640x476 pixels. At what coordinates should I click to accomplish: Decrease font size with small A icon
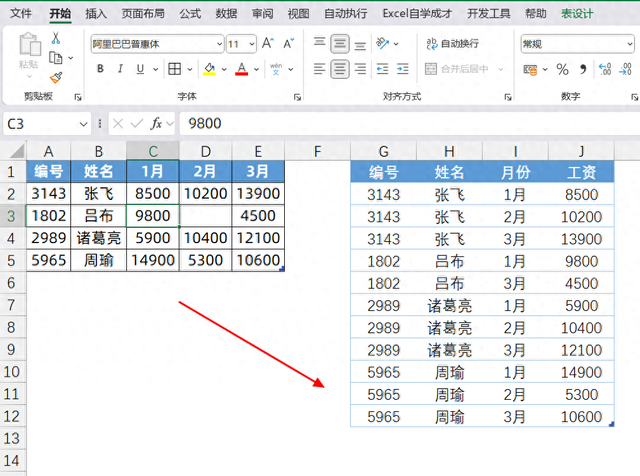point(289,43)
